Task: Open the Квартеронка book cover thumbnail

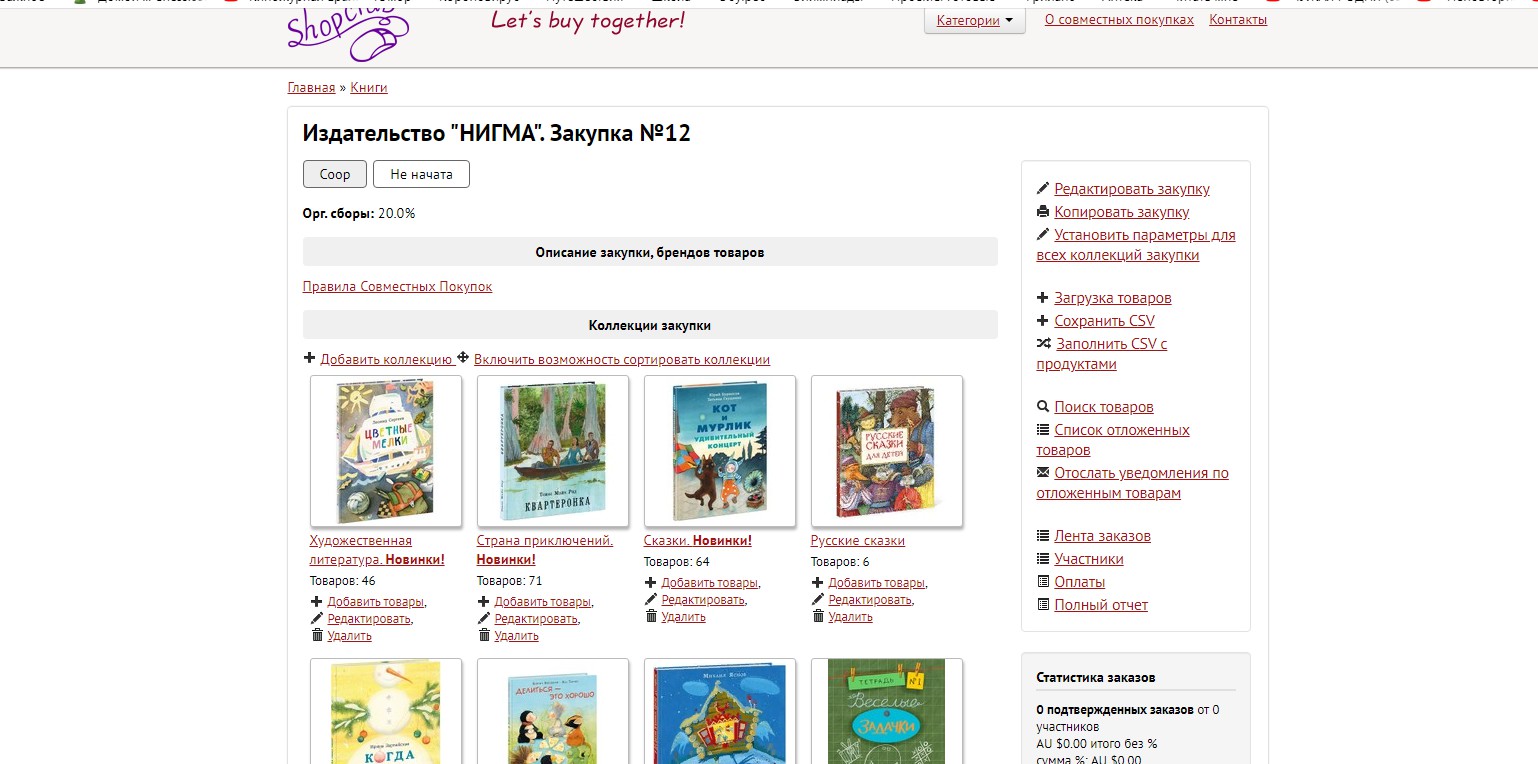Action: [553, 451]
